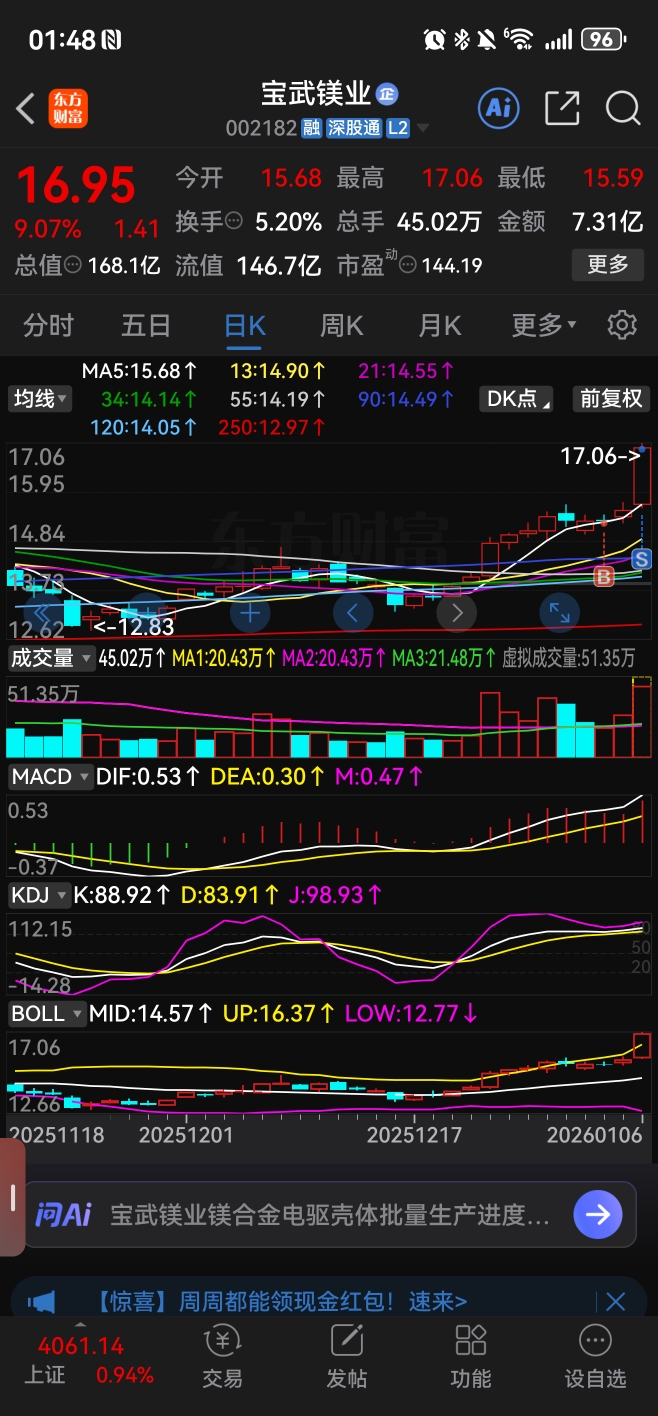Toggle the 前复权 adjustment button
Image resolution: width=658 pixels, height=1416 pixels.
click(611, 399)
